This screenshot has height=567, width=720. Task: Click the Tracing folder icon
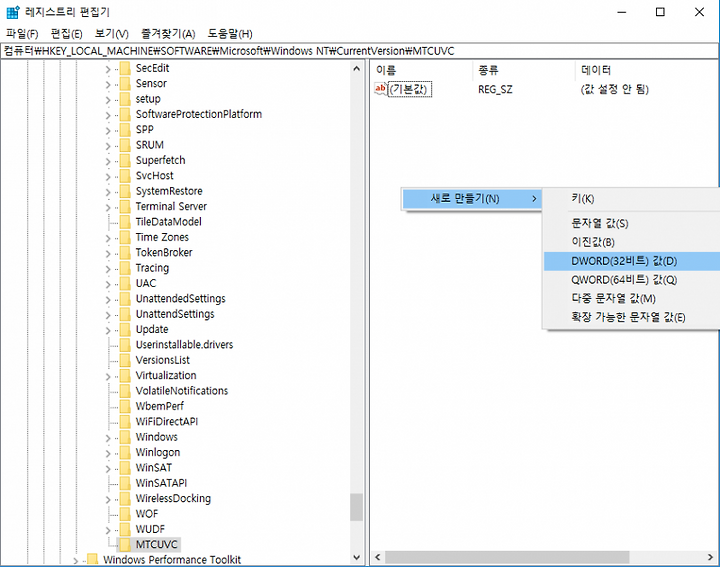click(x=125, y=268)
